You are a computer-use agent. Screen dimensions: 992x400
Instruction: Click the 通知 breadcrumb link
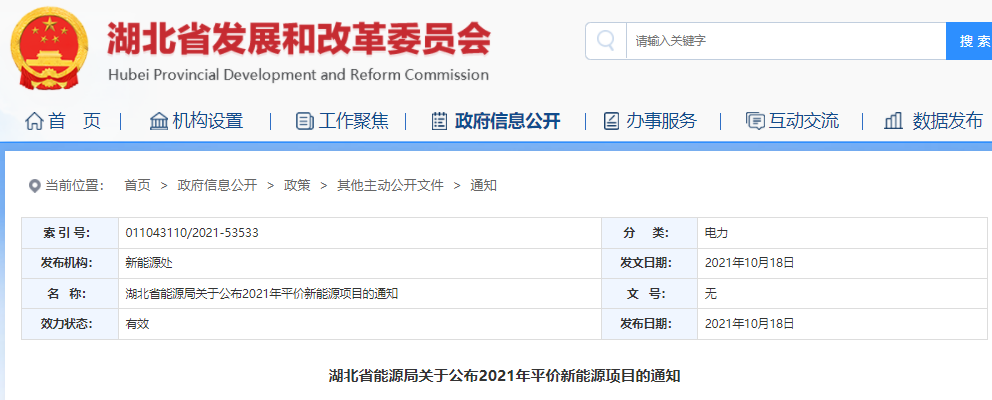coord(483,185)
